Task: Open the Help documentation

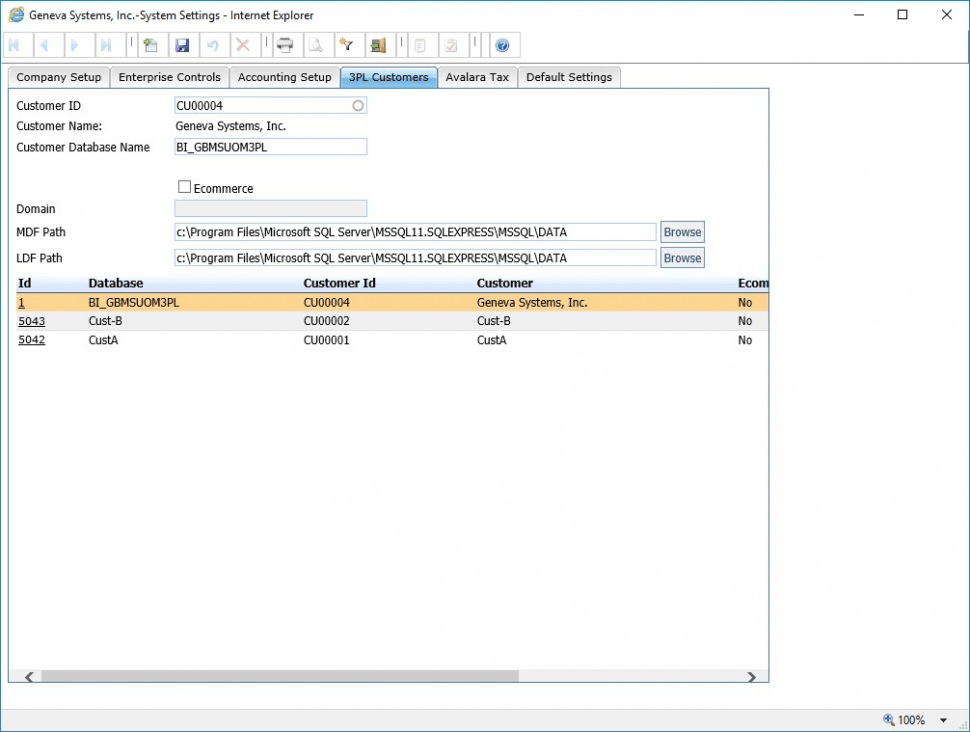Action: point(502,44)
